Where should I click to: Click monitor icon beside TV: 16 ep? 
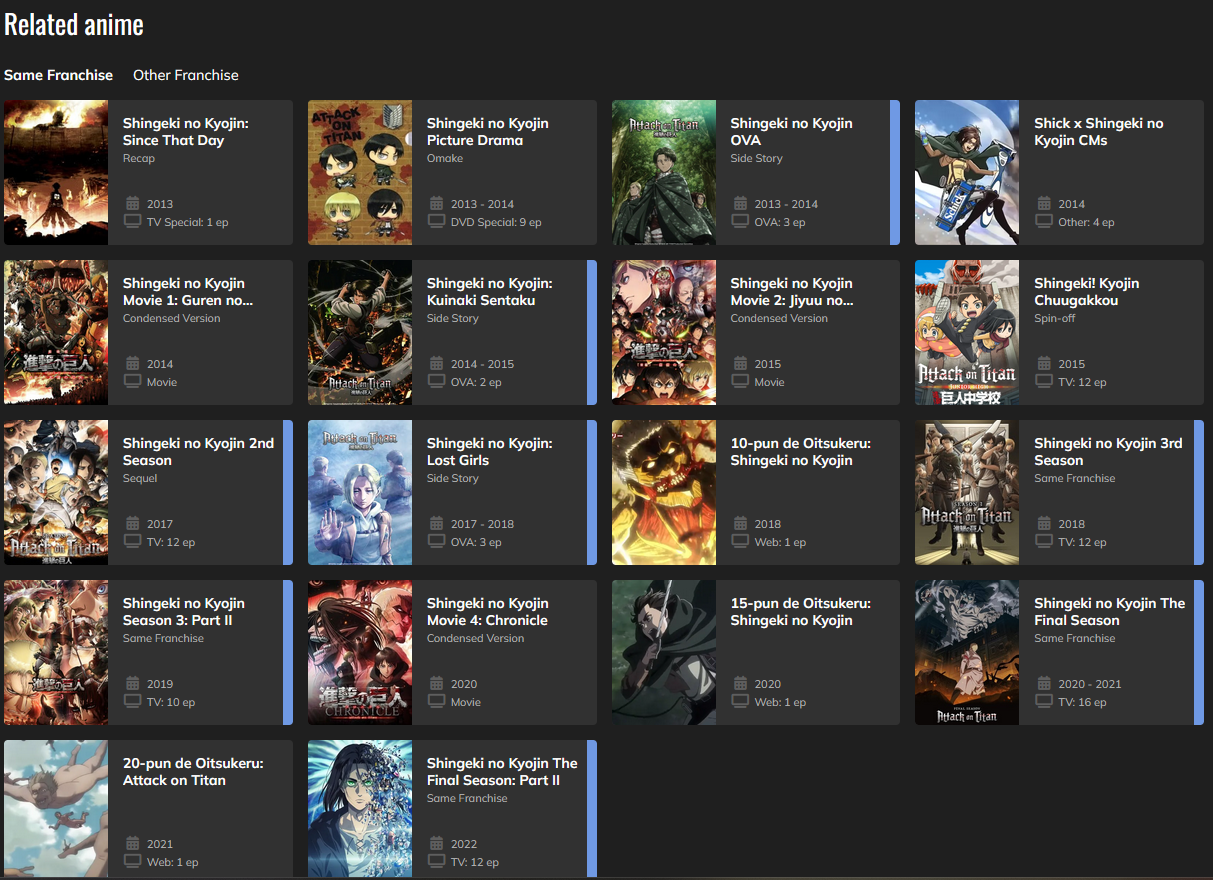[1043, 701]
